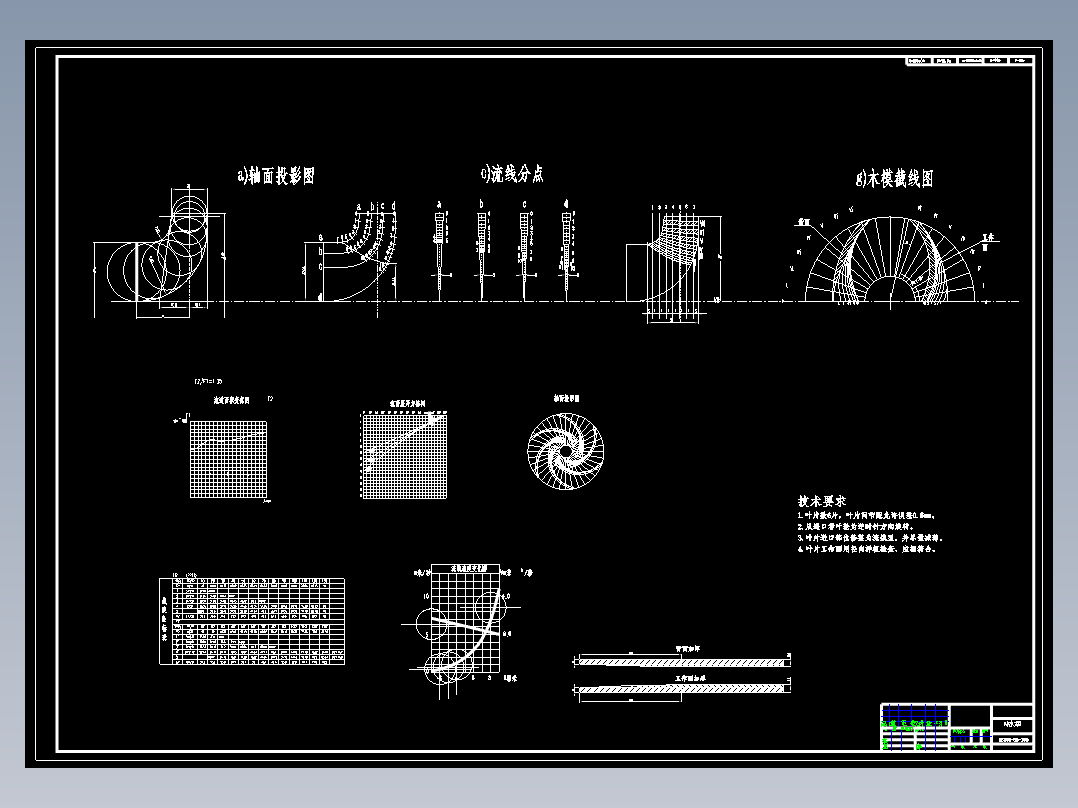This screenshot has height=808, width=1078.
Task: Click the '背面加厚' hatched thickness bar
Action: pyautogui.click(x=682, y=662)
